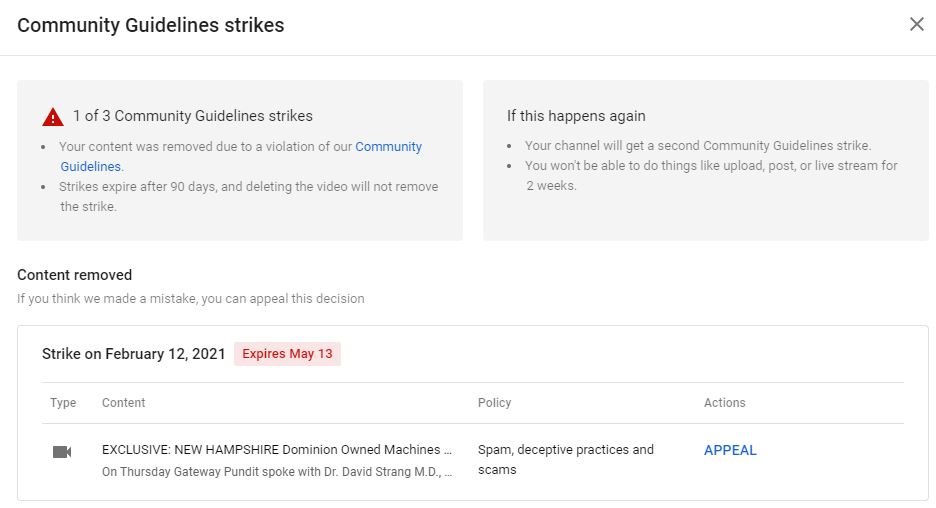Click the 'Content removed' section heading

click(74, 275)
